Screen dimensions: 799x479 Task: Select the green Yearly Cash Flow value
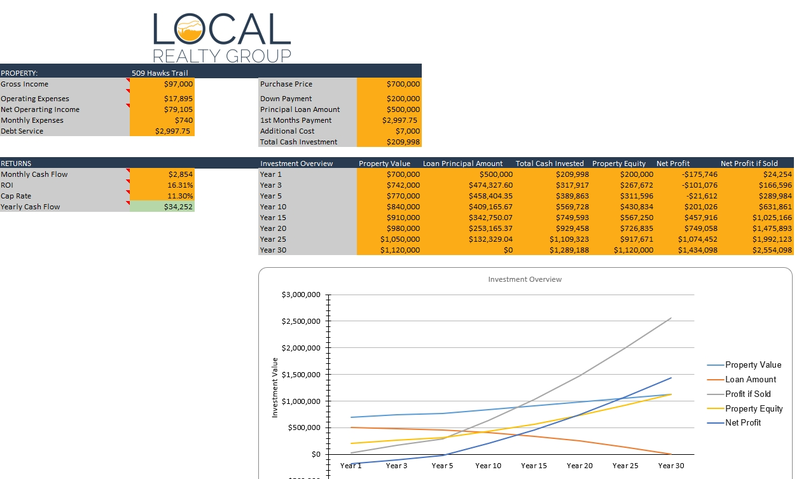(162, 206)
